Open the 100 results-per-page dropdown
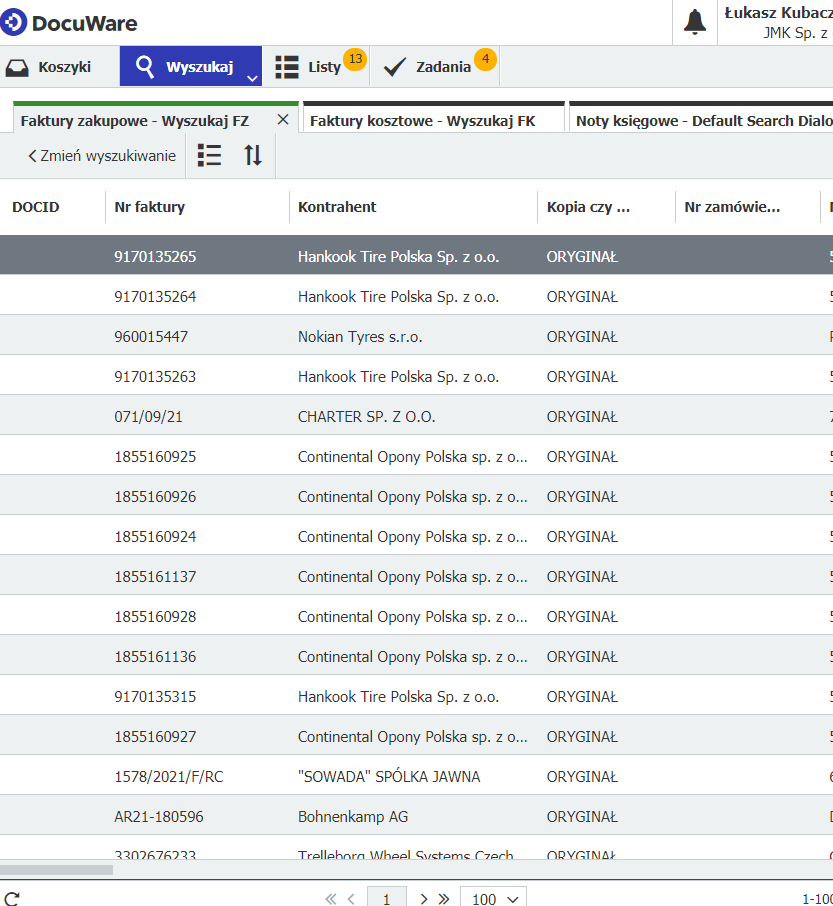 coord(493,898)
